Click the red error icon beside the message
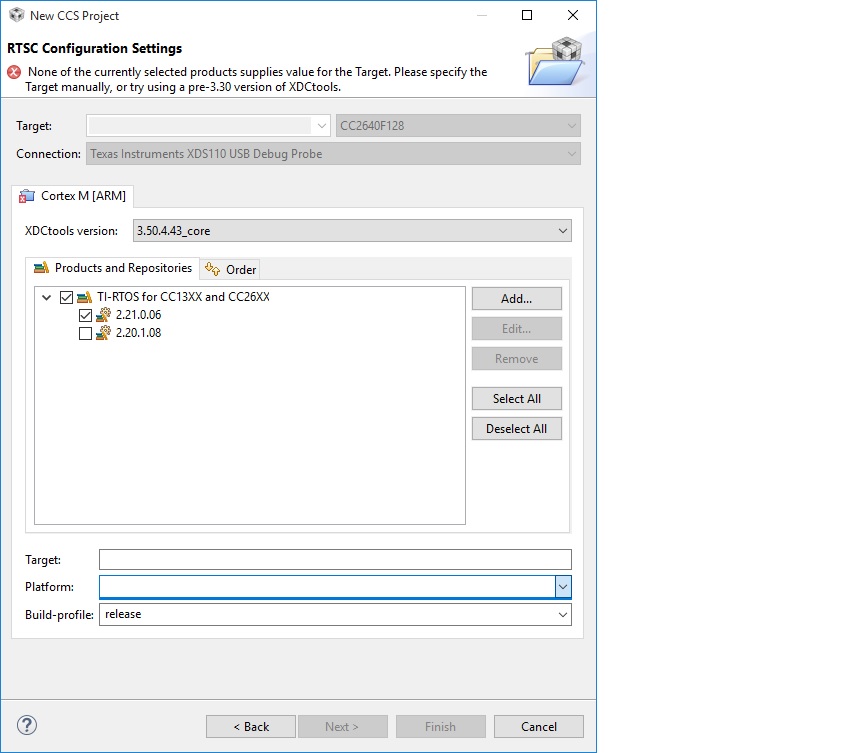The width and height of the screenshot is (864, 753). tap(14, 72)
